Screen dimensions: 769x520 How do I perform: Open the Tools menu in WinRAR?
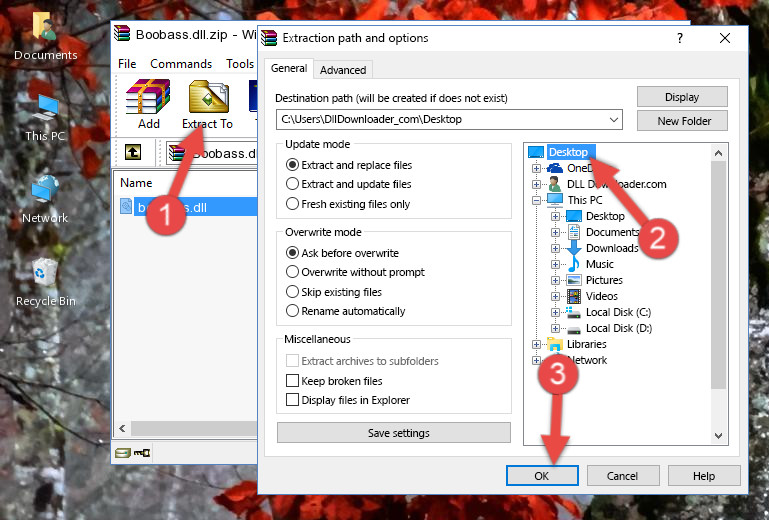pos(240,64)
